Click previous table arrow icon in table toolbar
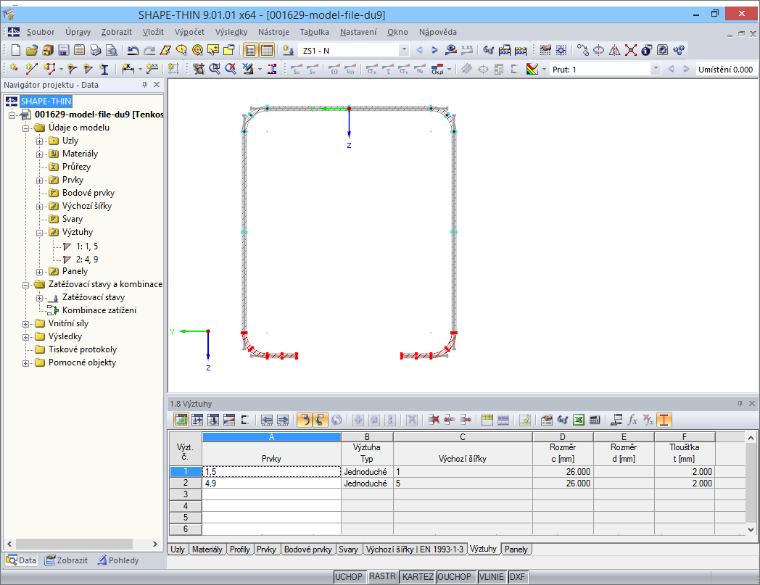 coord(267,420)
